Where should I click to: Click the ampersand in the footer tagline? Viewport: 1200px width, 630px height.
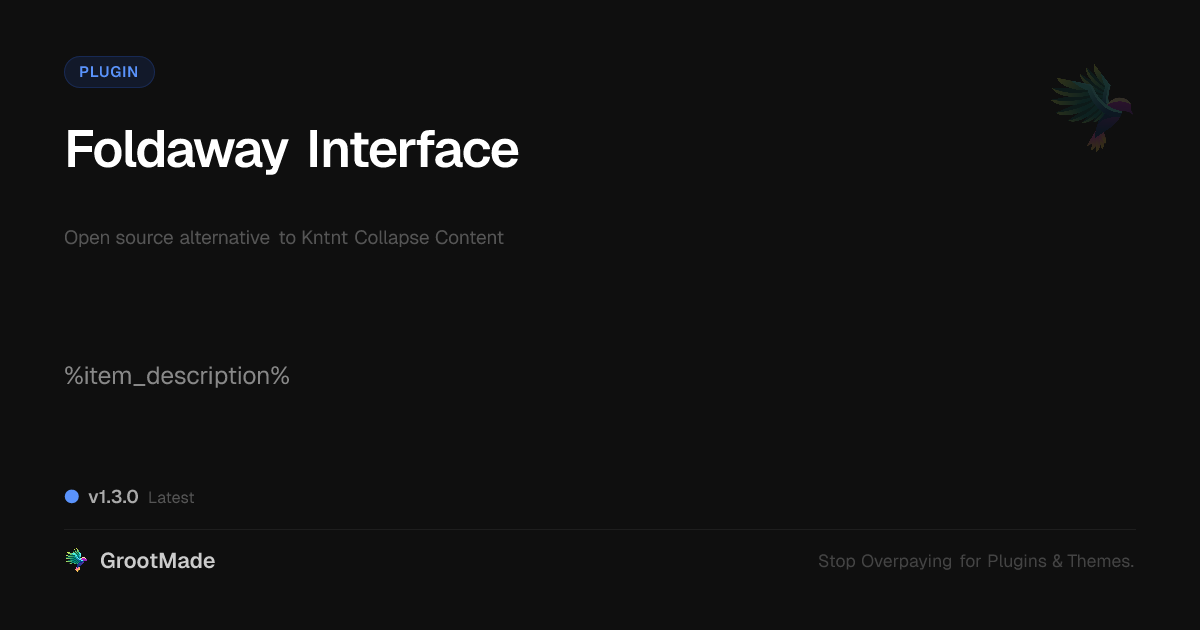point(1057,562)
